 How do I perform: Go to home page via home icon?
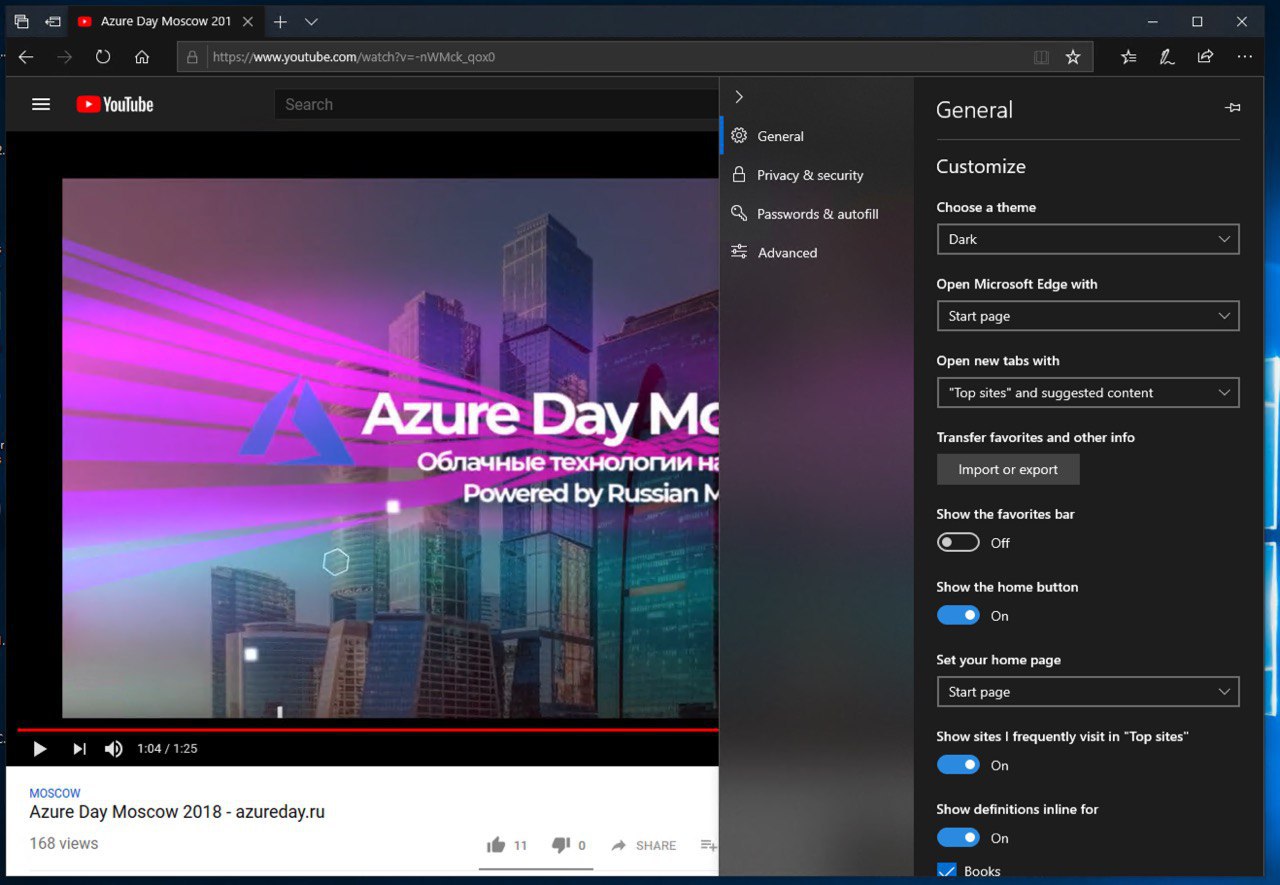142,57
